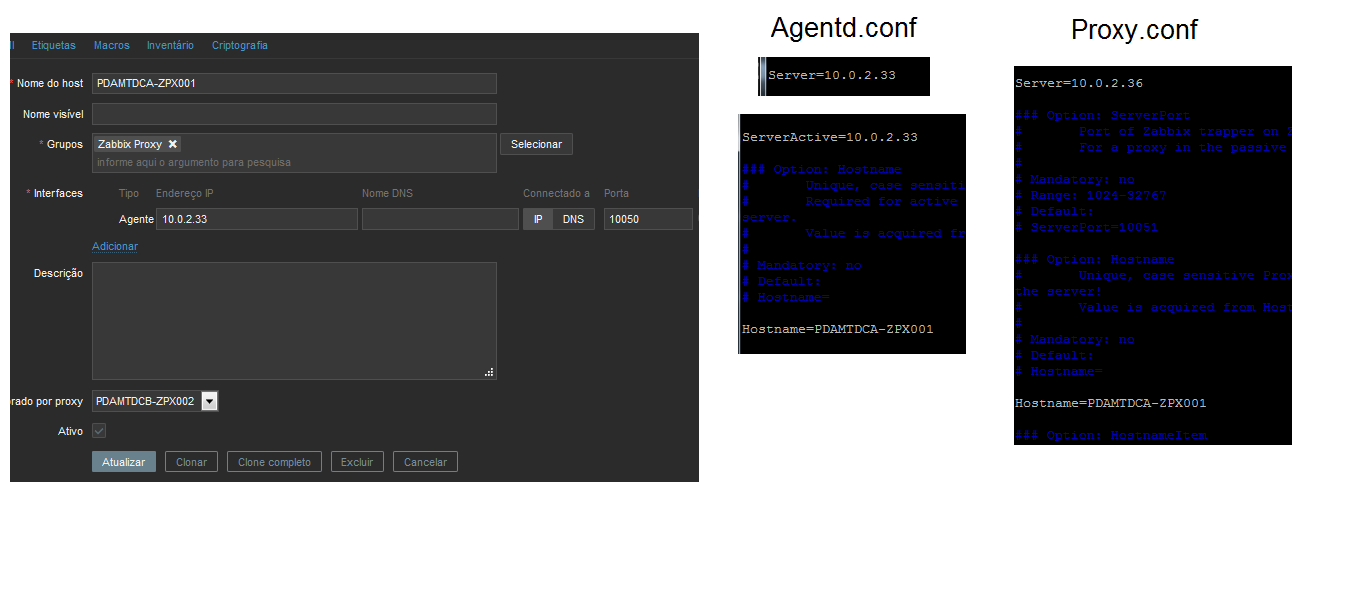The image size is (1360, 597).
Task: Open the Criptografia tab
Action: pos(239,45)
